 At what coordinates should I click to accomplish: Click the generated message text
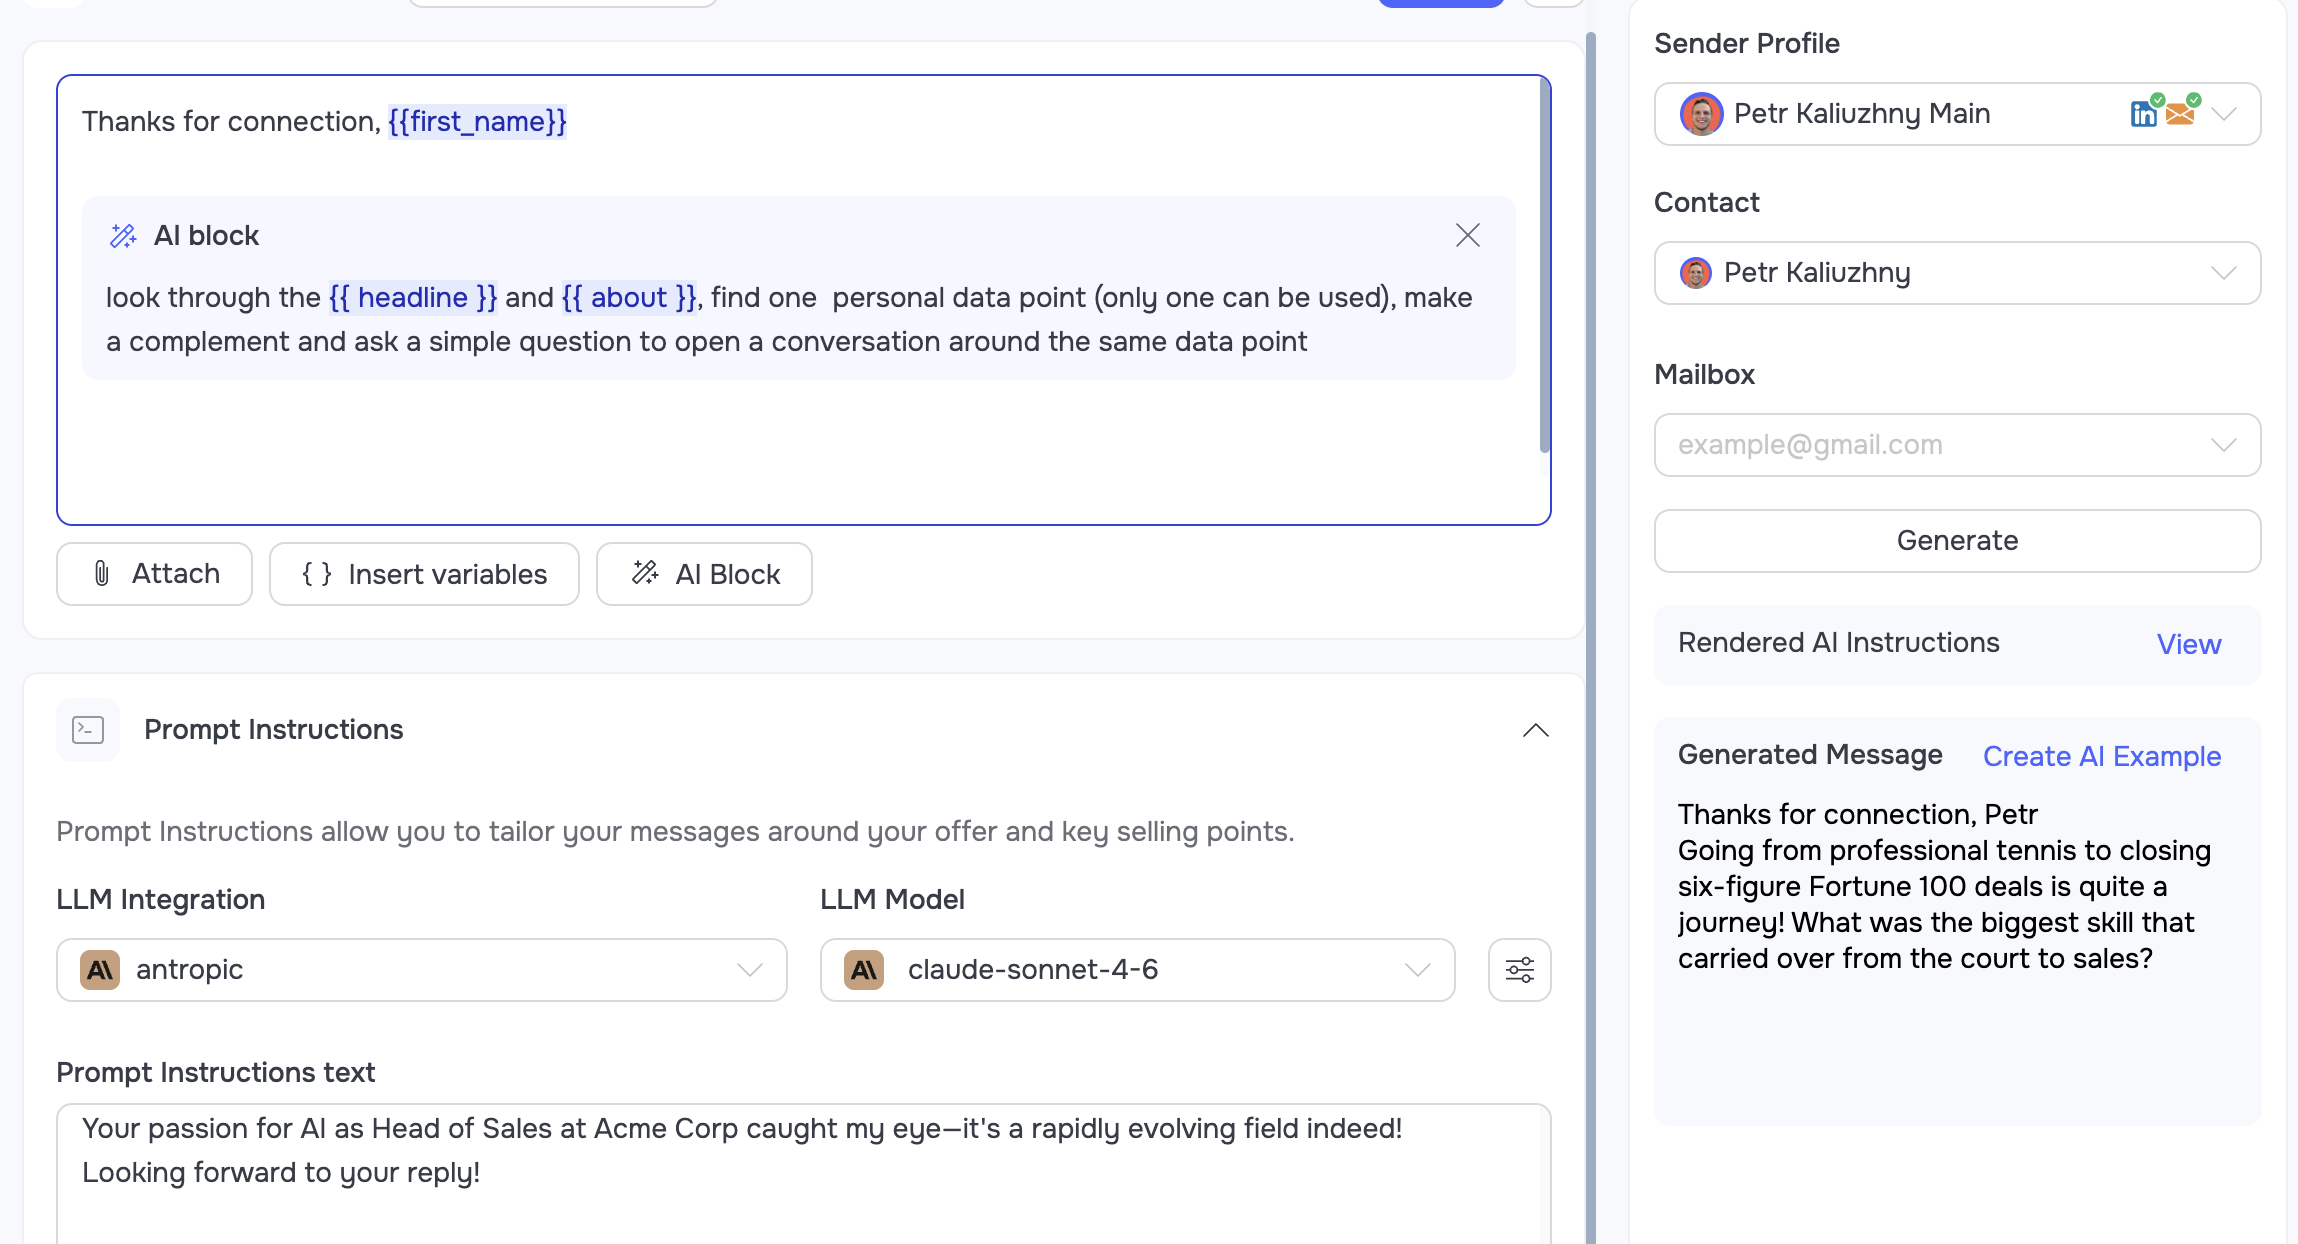1944,887
